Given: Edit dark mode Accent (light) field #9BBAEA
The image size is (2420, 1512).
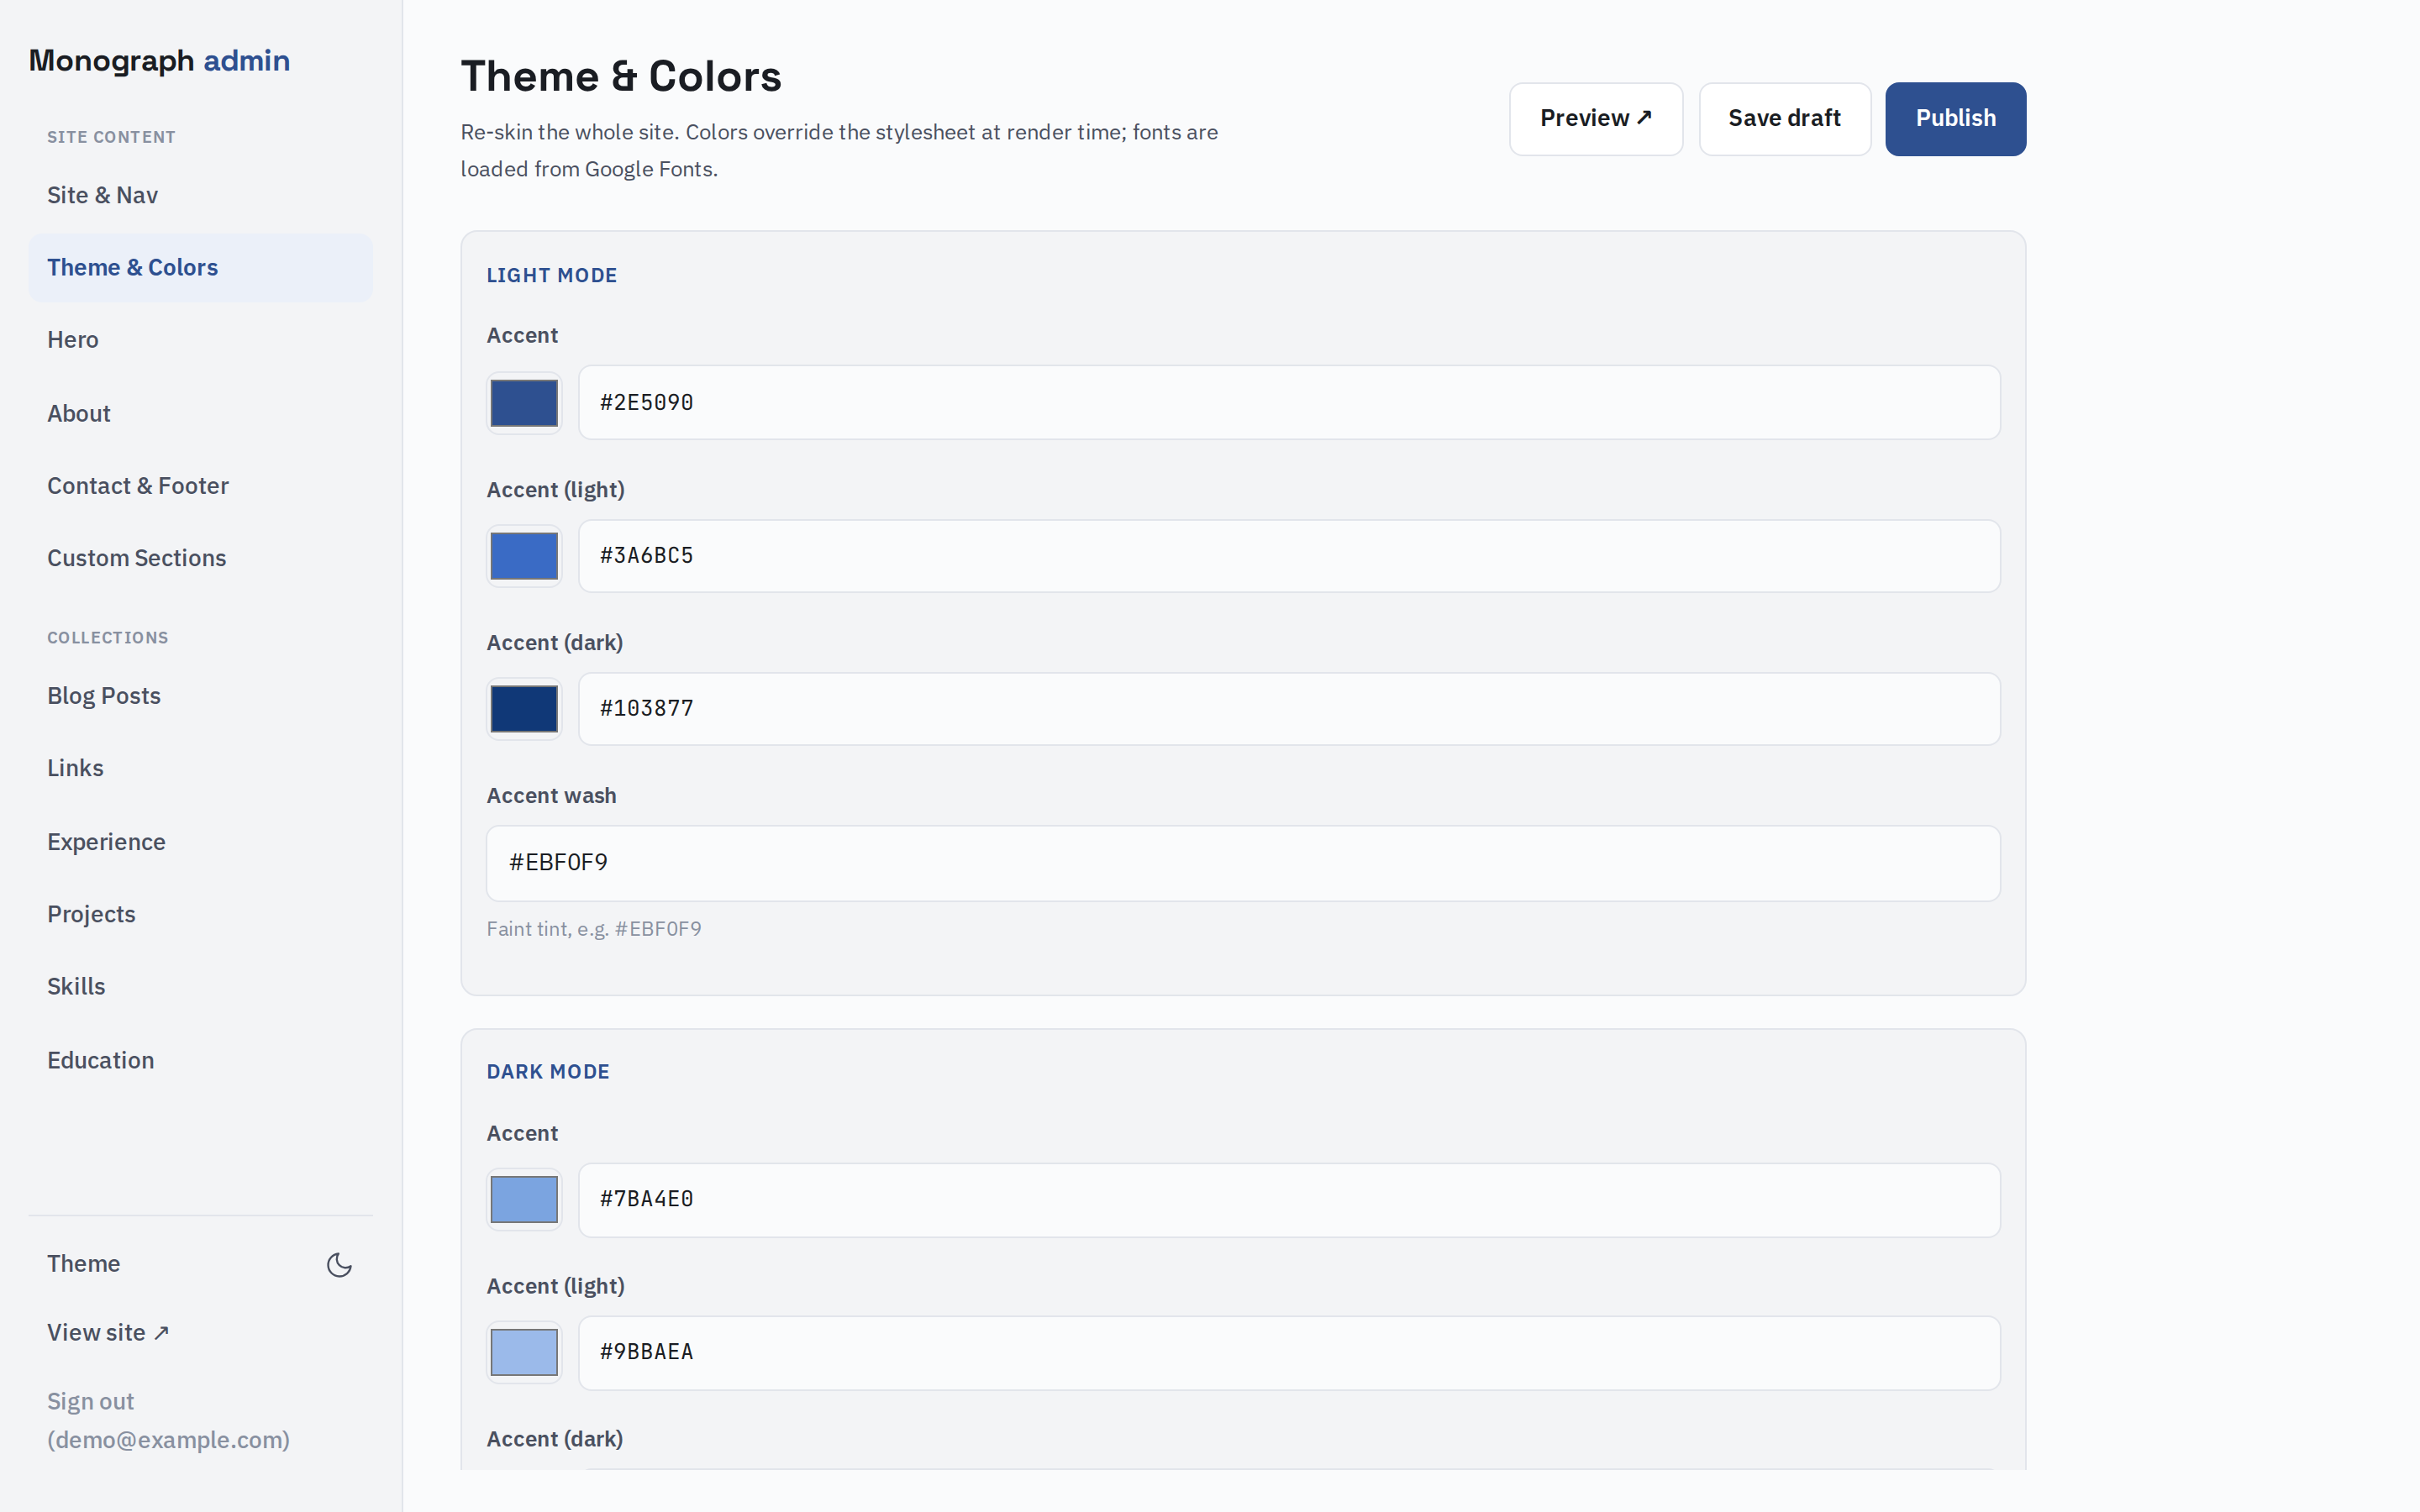Looking at the screenshot, I should click(1289, 1353).
